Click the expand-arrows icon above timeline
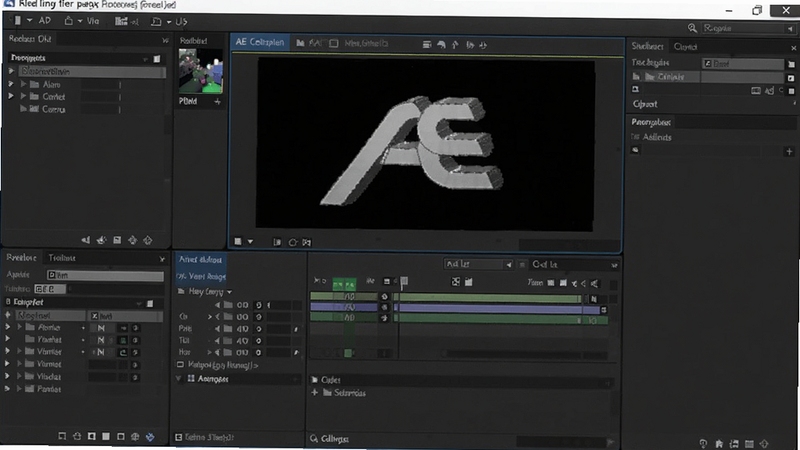The height and width of the screenshot is (450, 800). click(x=456, y=282)
